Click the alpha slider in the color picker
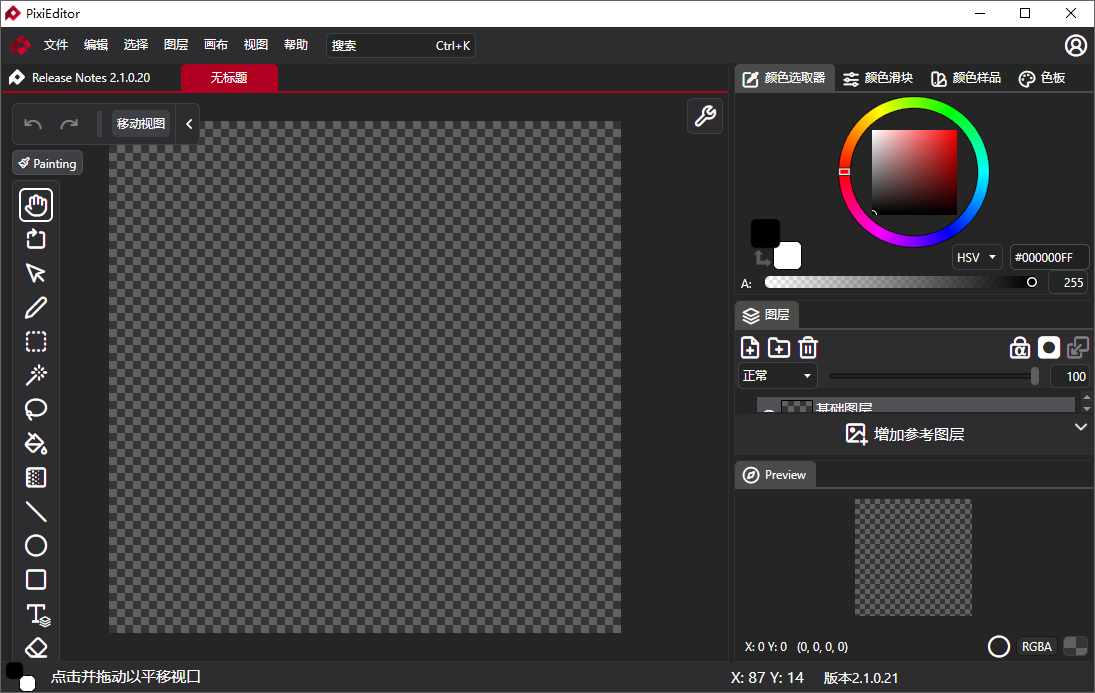Screen dimensions: 1095x693 (x=900, y=283)
